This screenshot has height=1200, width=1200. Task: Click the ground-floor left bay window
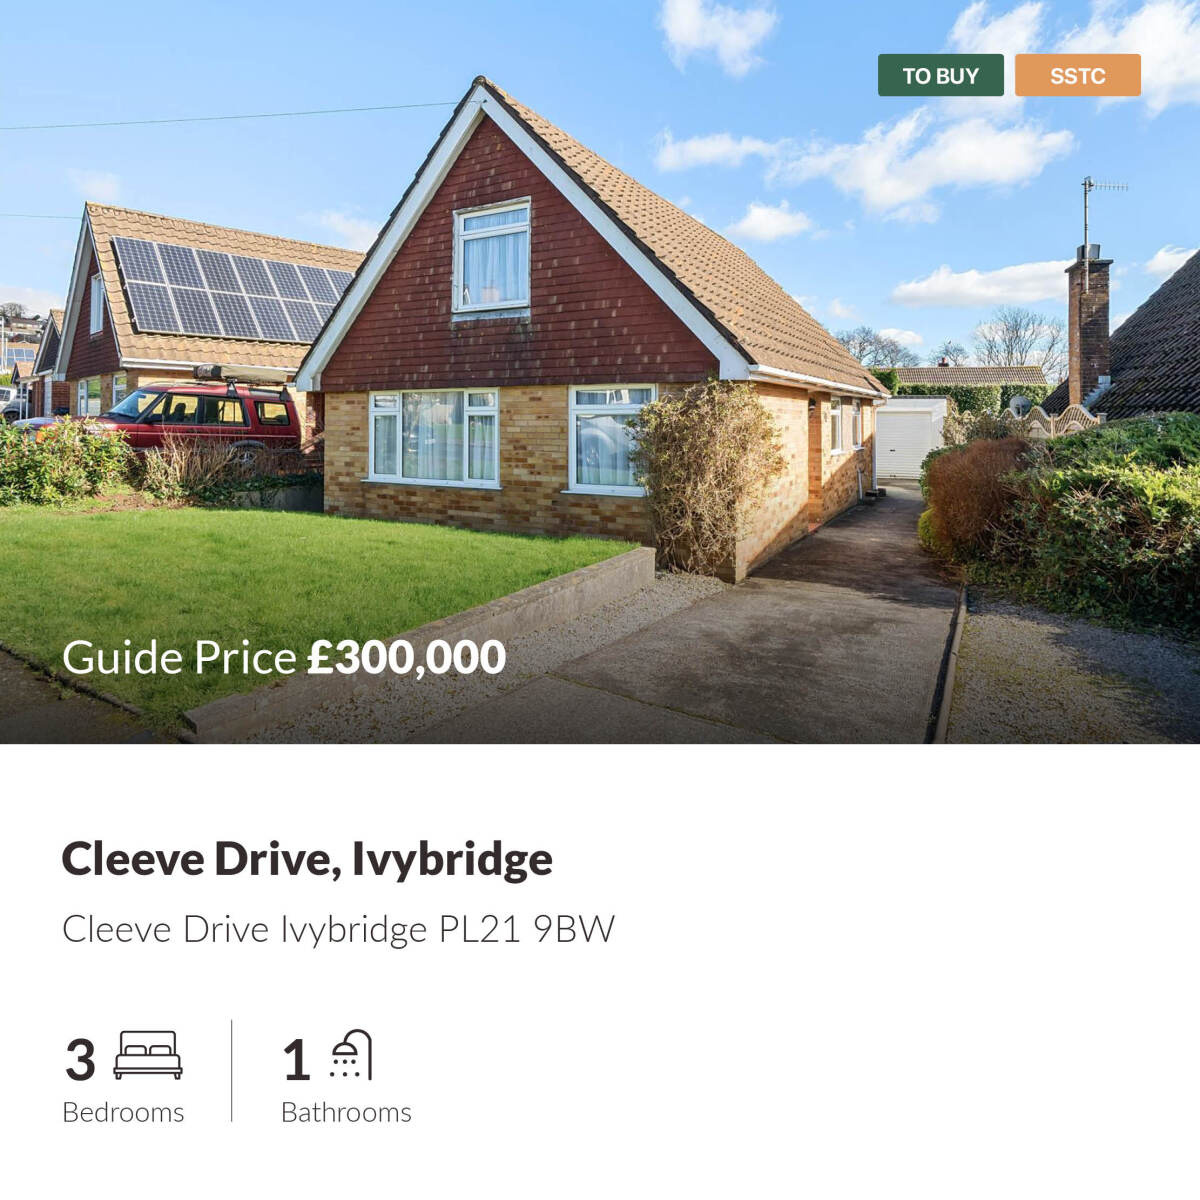coord(434,437)
